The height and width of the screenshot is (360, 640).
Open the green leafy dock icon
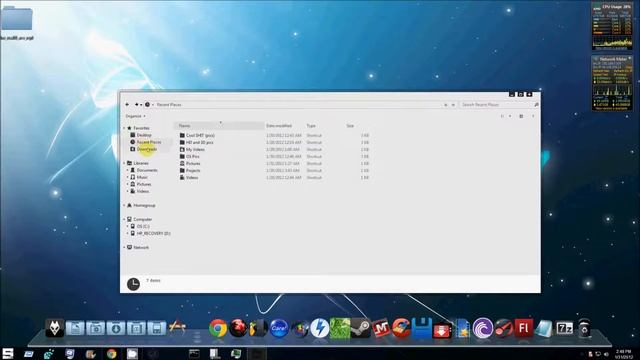340,328
